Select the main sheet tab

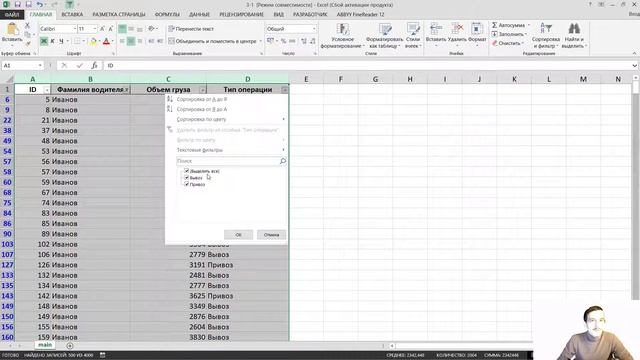pos(45,345)
